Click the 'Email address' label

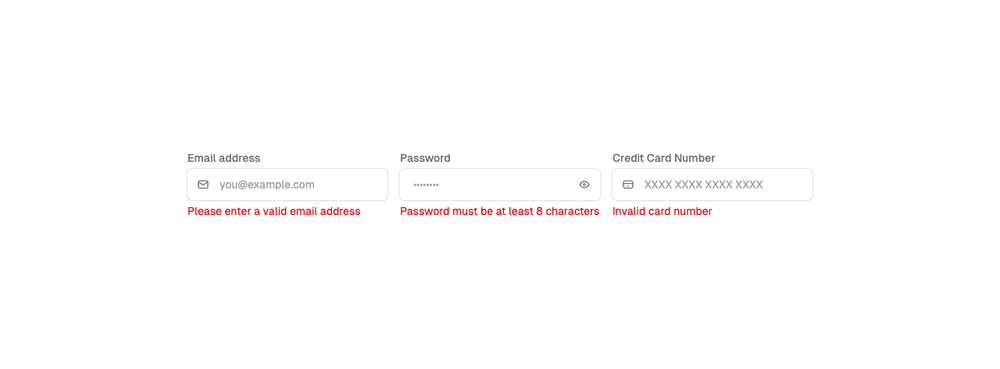tap(224, 158)
